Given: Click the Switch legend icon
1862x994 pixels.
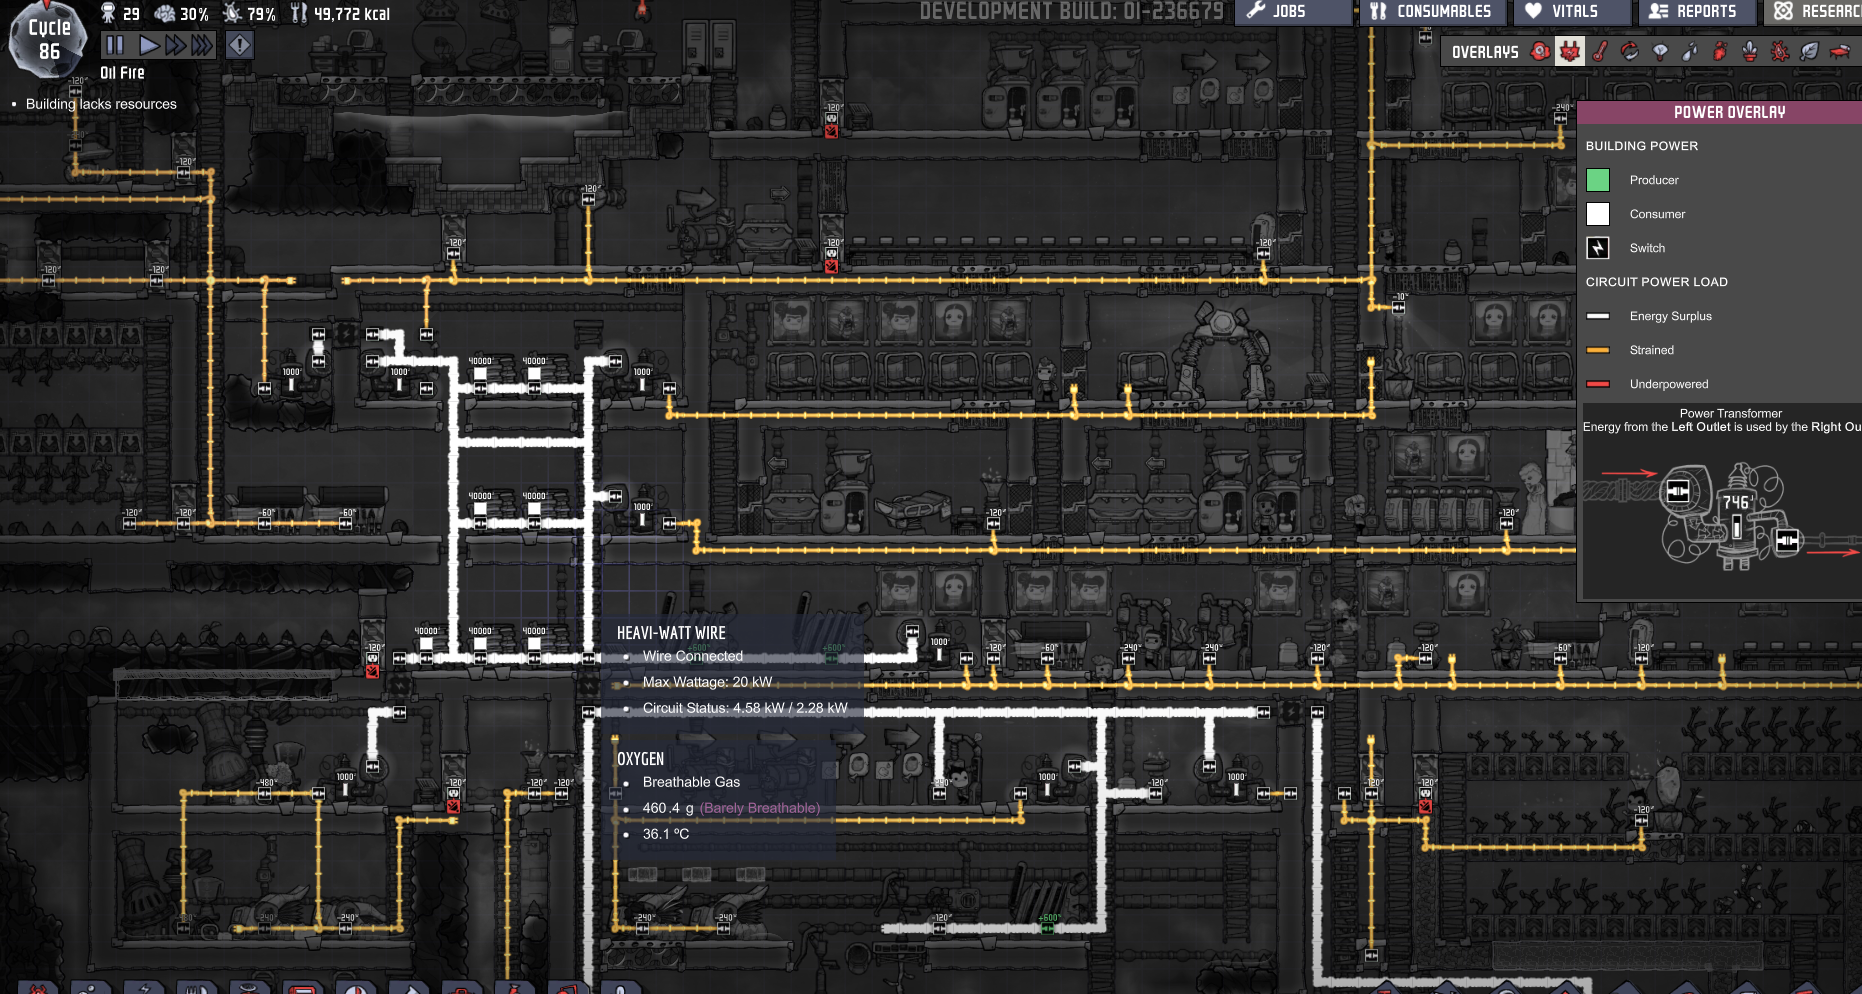Looking at the screenshot, I should (x=1598, y=248).
